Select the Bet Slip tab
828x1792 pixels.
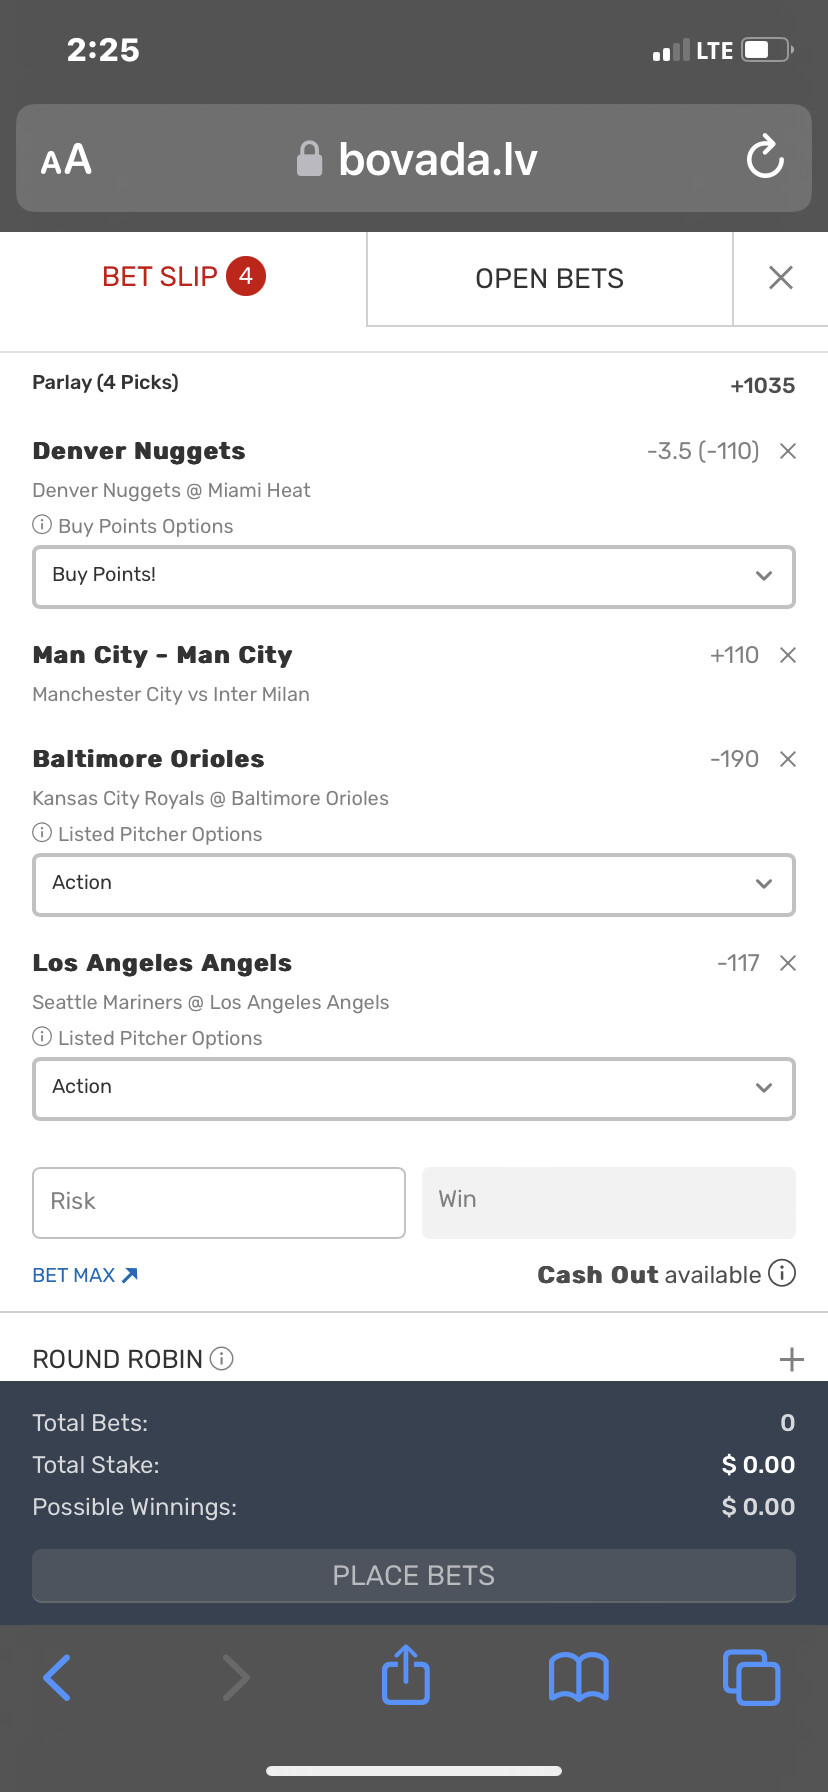(x=183, y=277)
